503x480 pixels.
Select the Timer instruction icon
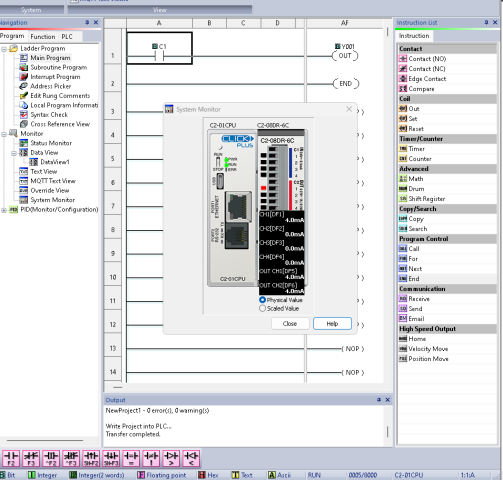point(403,149)
